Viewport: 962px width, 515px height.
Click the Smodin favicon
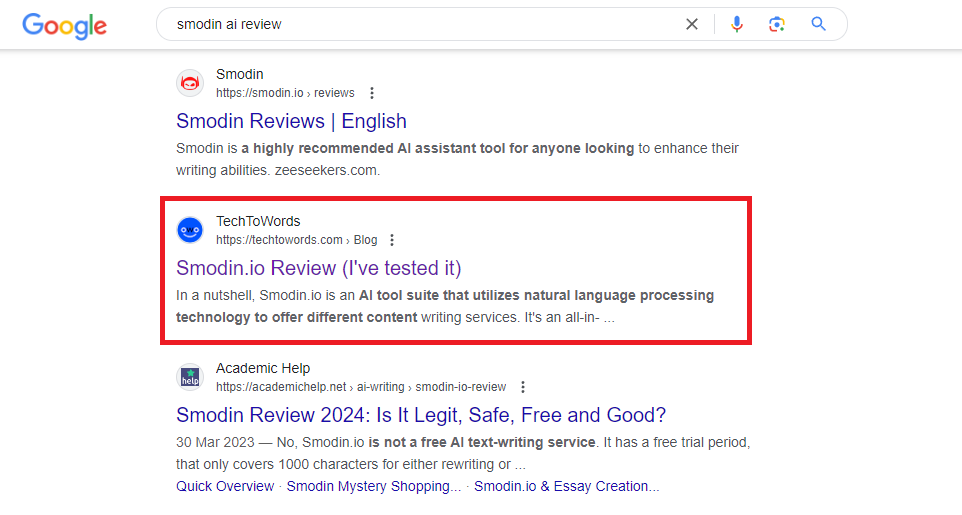[190, 83]
